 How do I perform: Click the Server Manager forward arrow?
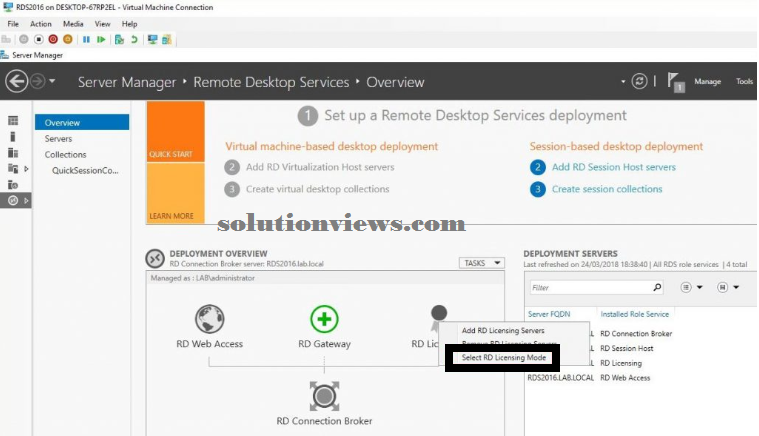(38, 81)
